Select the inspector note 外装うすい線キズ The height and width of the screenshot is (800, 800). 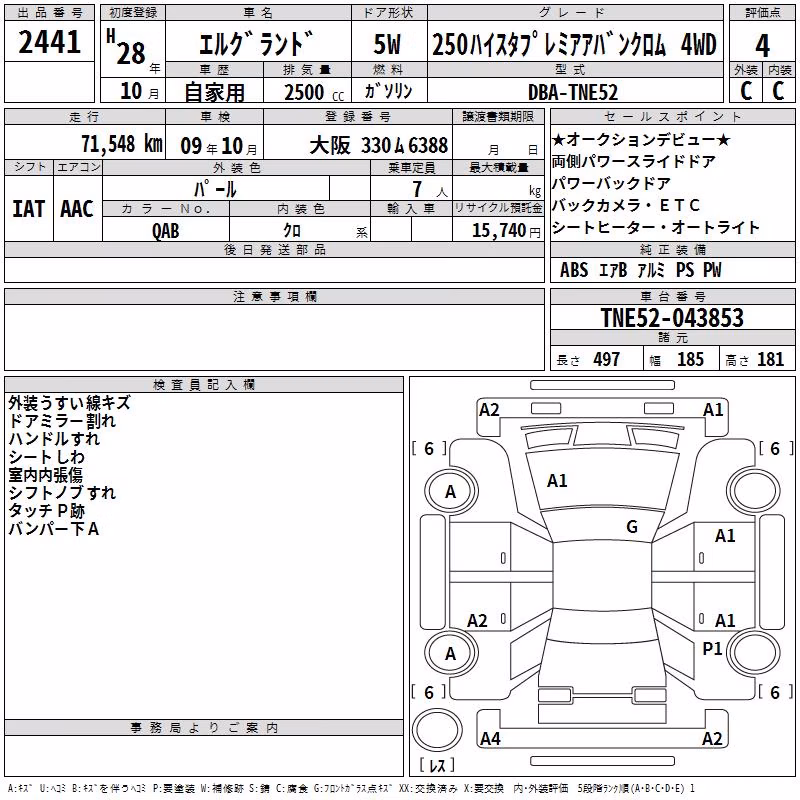pos(69,403)
